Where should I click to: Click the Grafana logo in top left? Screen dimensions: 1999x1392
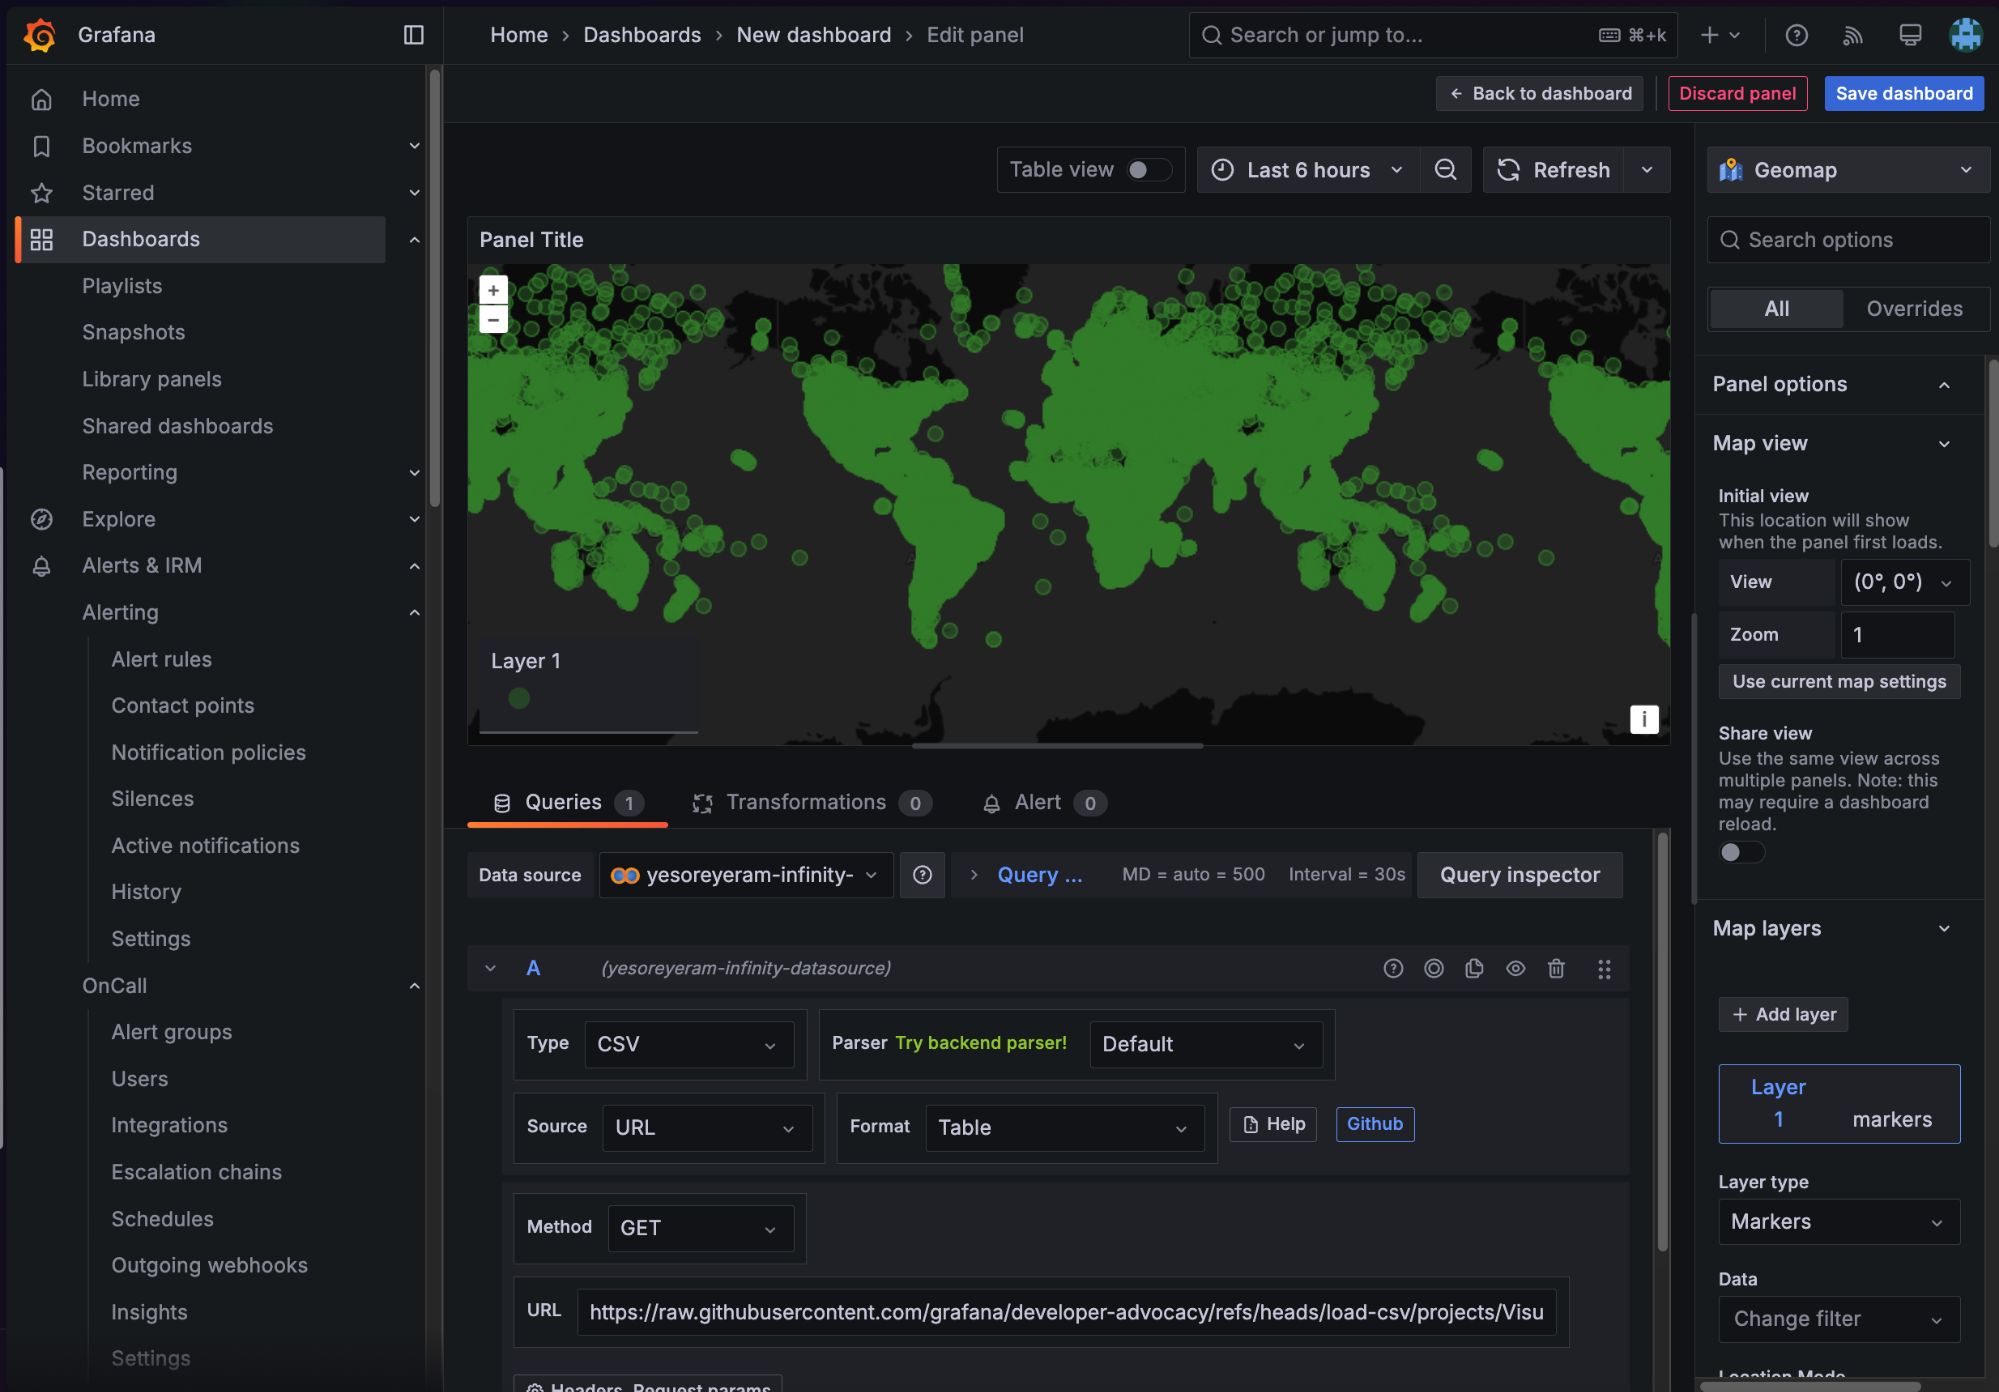39,34
